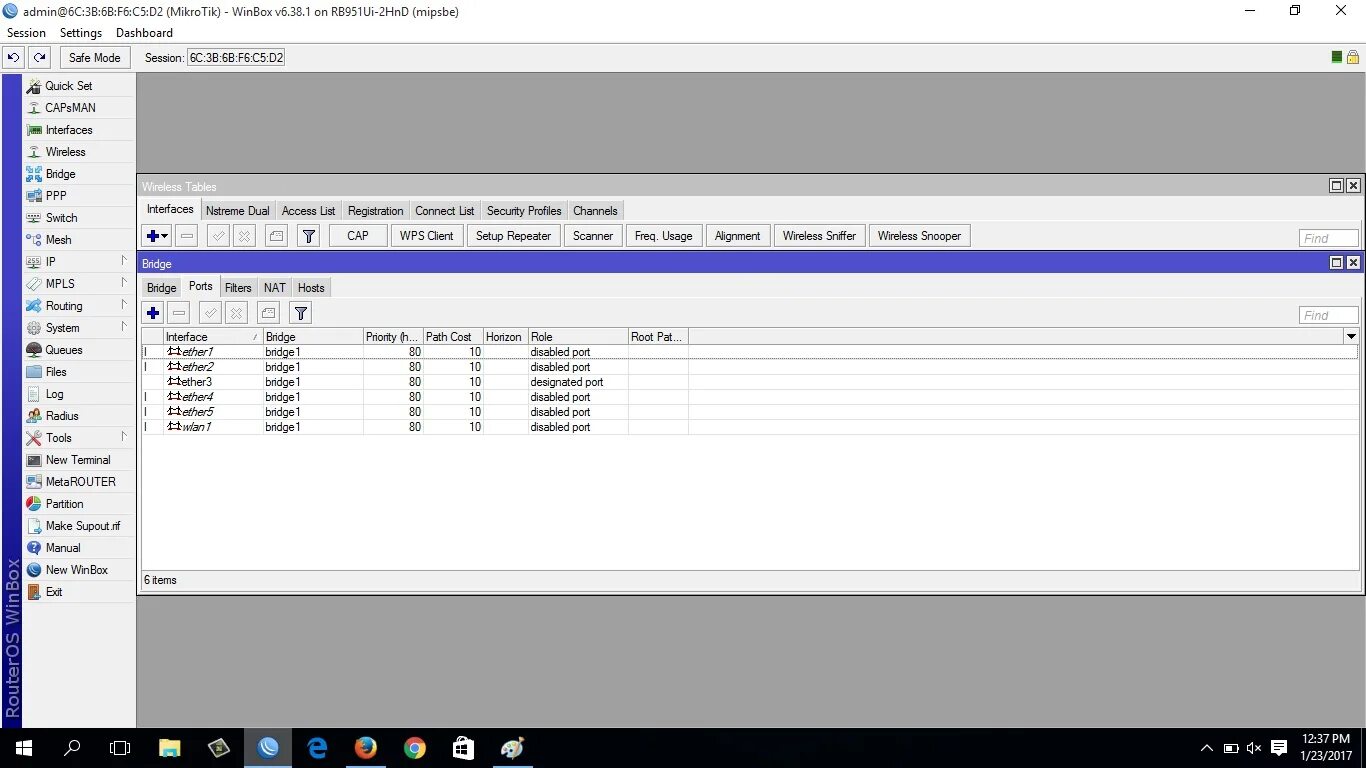This screenshot has width=1366, height=768.
Task: Toggle Safe Mode
Action: pos(95,57)
